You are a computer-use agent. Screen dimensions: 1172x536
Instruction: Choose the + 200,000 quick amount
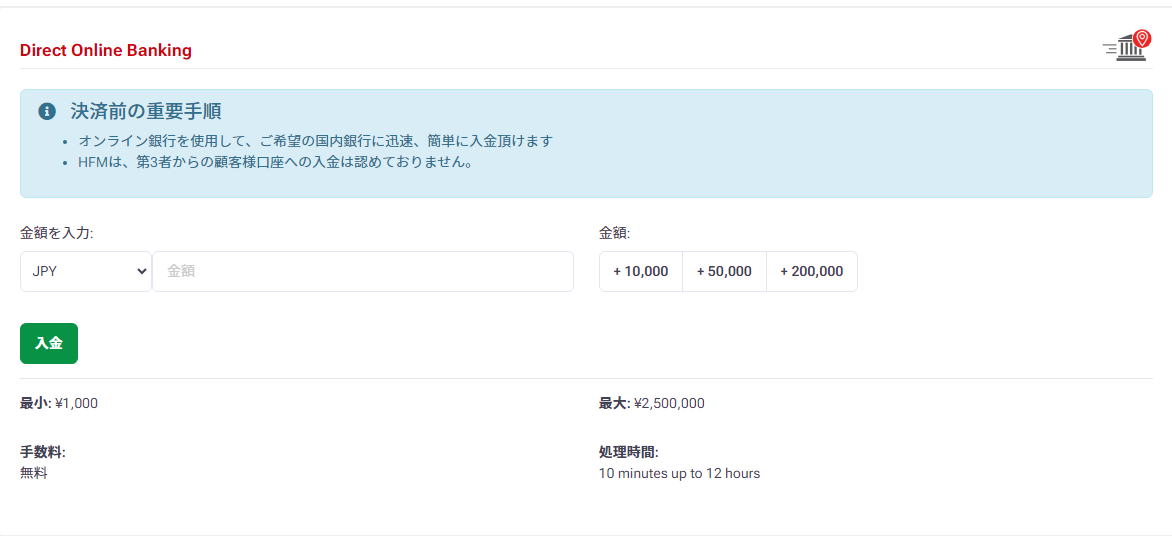[x=811, y=271]
